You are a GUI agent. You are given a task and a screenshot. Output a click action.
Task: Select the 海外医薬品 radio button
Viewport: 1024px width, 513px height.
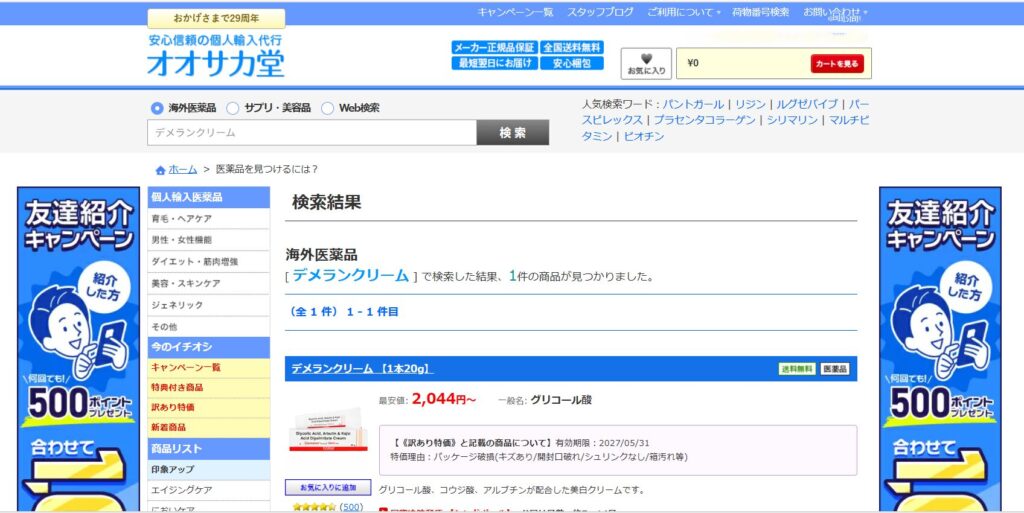157,108
